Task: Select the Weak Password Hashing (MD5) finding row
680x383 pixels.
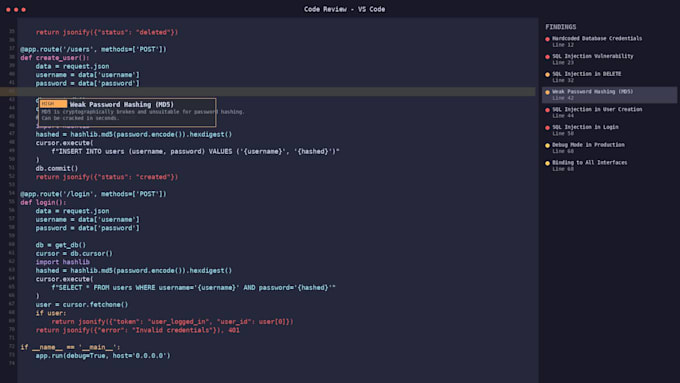Action: pyautogui.click(x=609, y=95)
